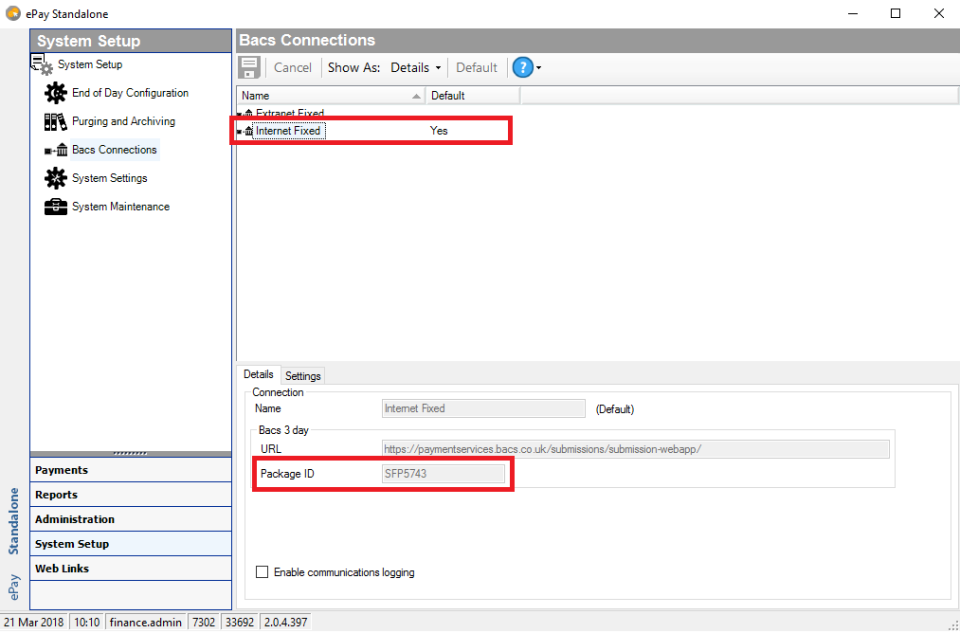Click the System Maintenance toolbox icon
960x633 pixels.
(56, 206)
